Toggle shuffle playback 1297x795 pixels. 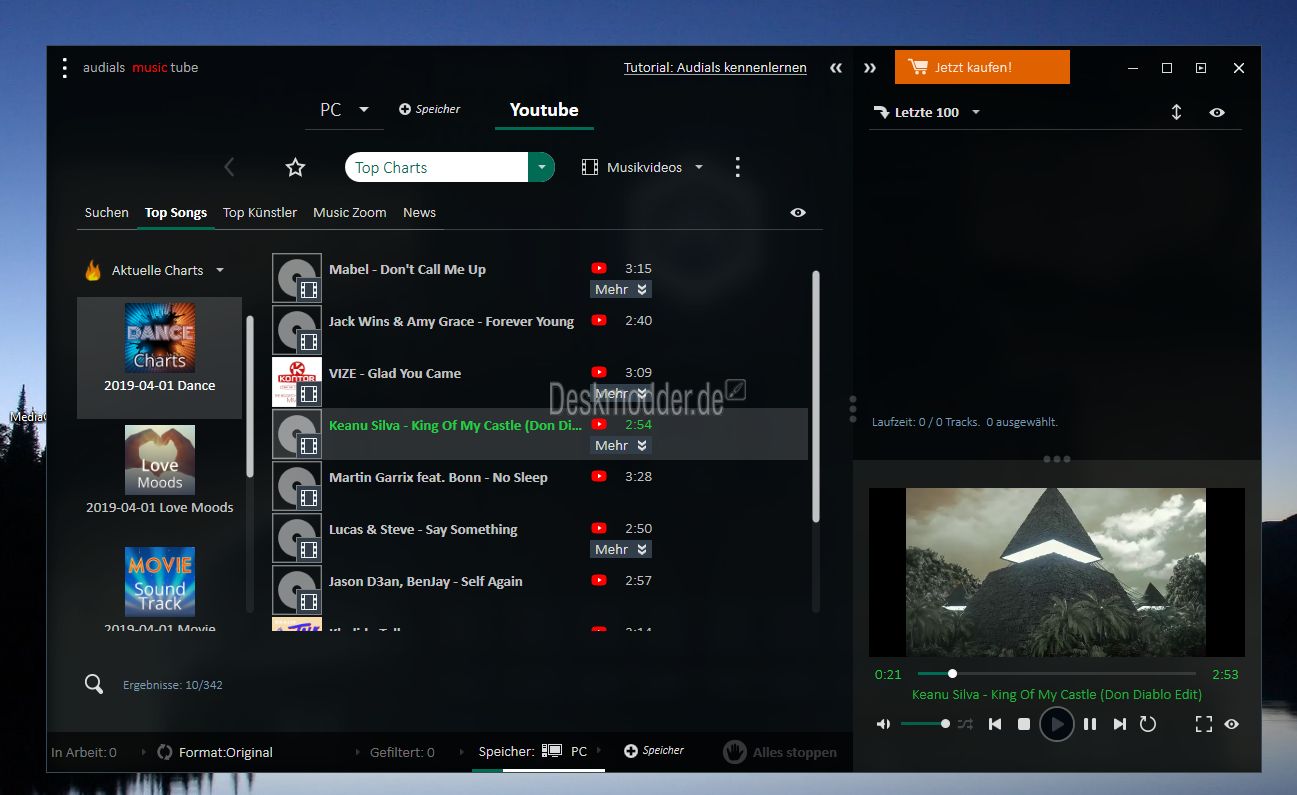(965, 724)
